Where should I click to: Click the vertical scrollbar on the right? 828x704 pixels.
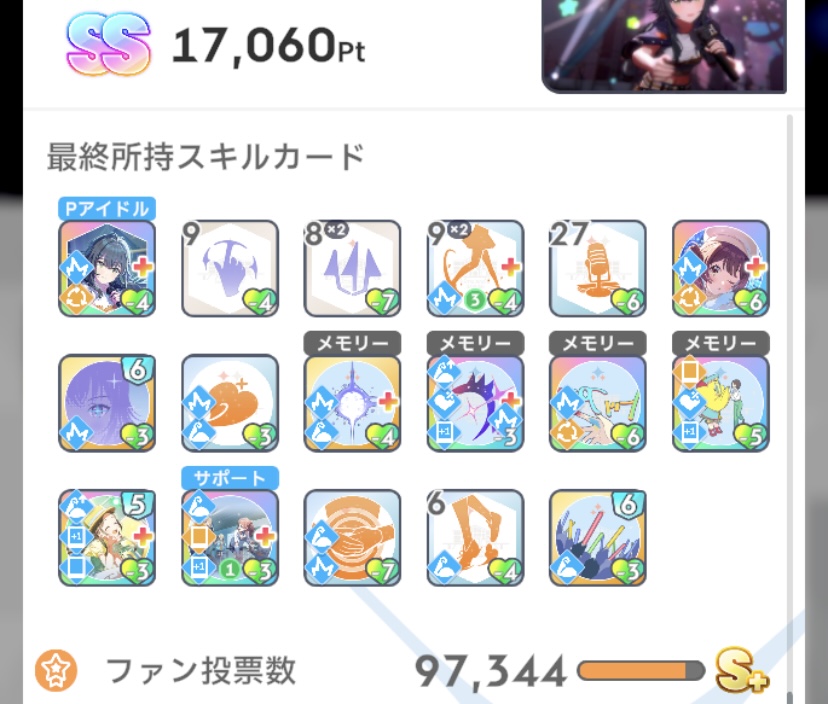coord(790,407)
